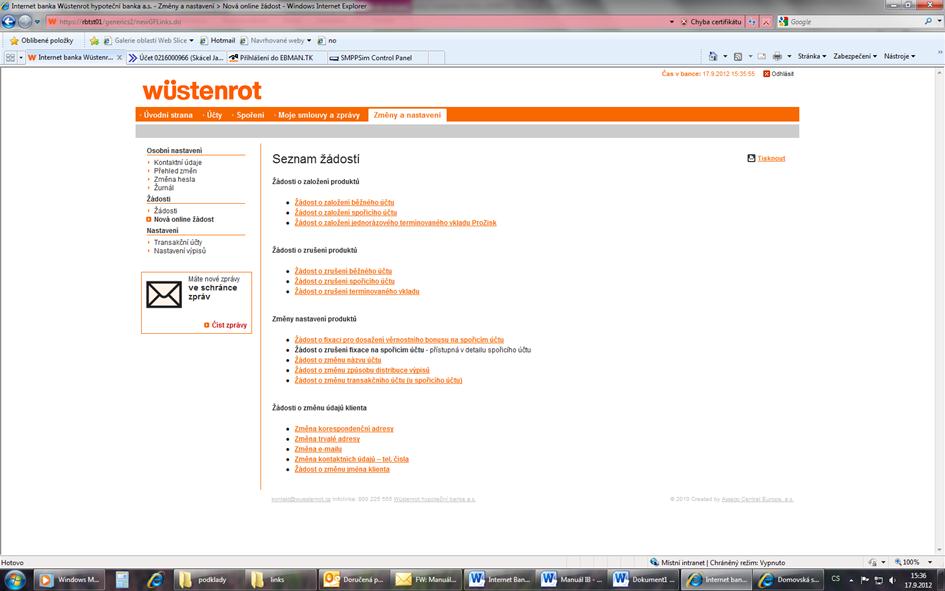Screen dimensions: 945x591
Task: Open 'Žádost o změnu názvu účtu' link
Action: point(338,360)
